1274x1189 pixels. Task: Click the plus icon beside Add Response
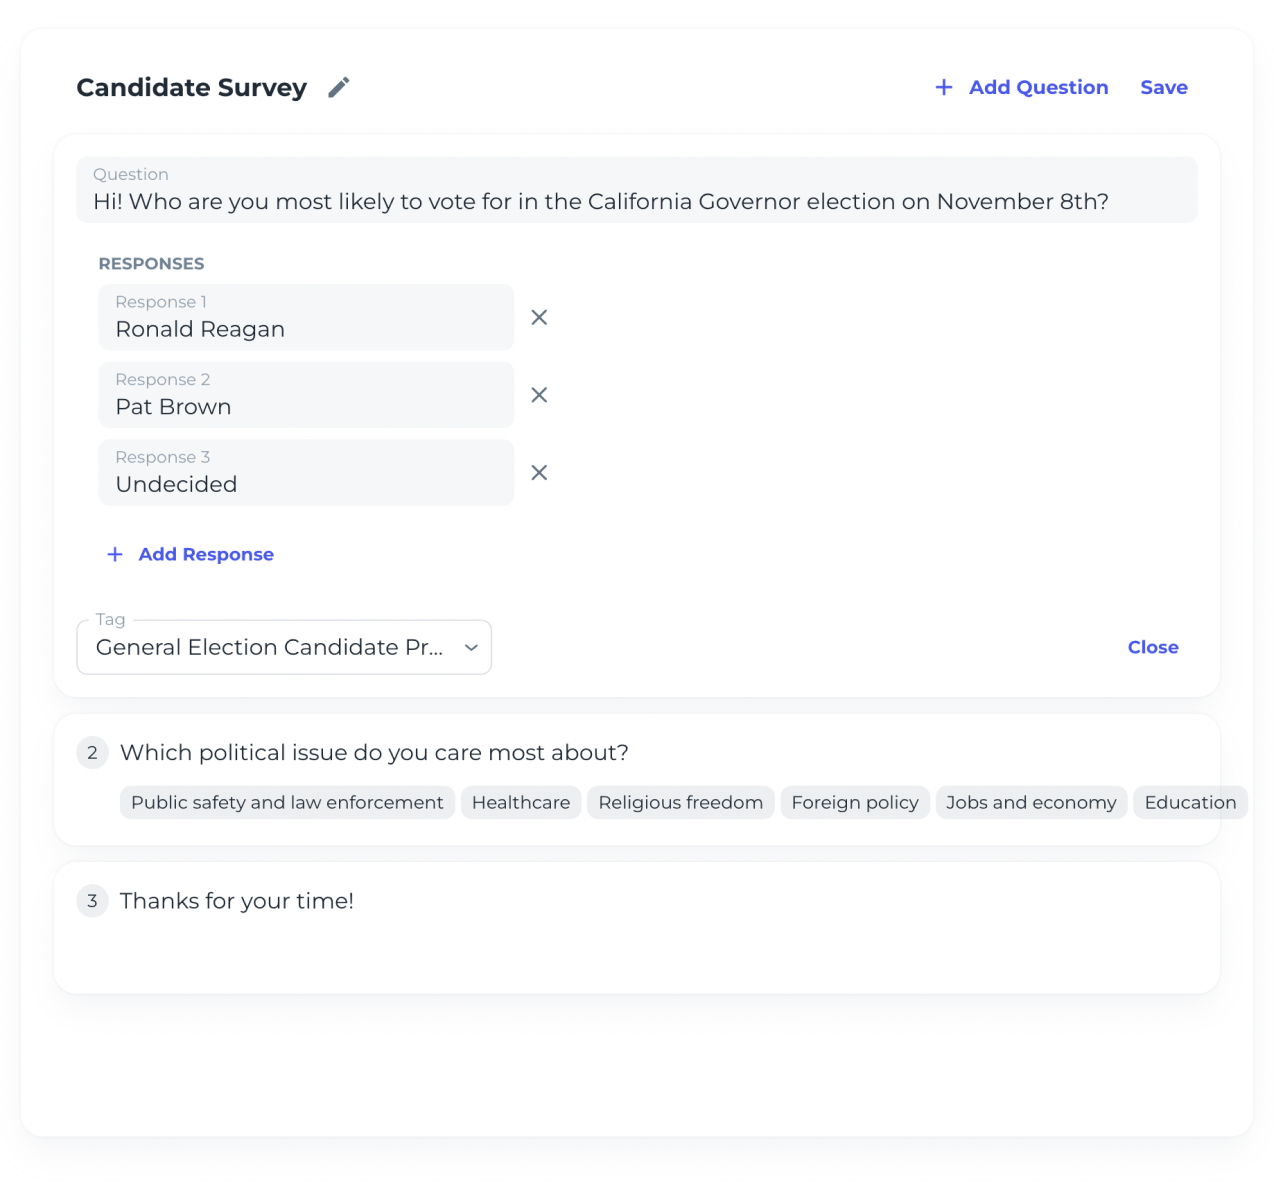click(x=115, y=555)
